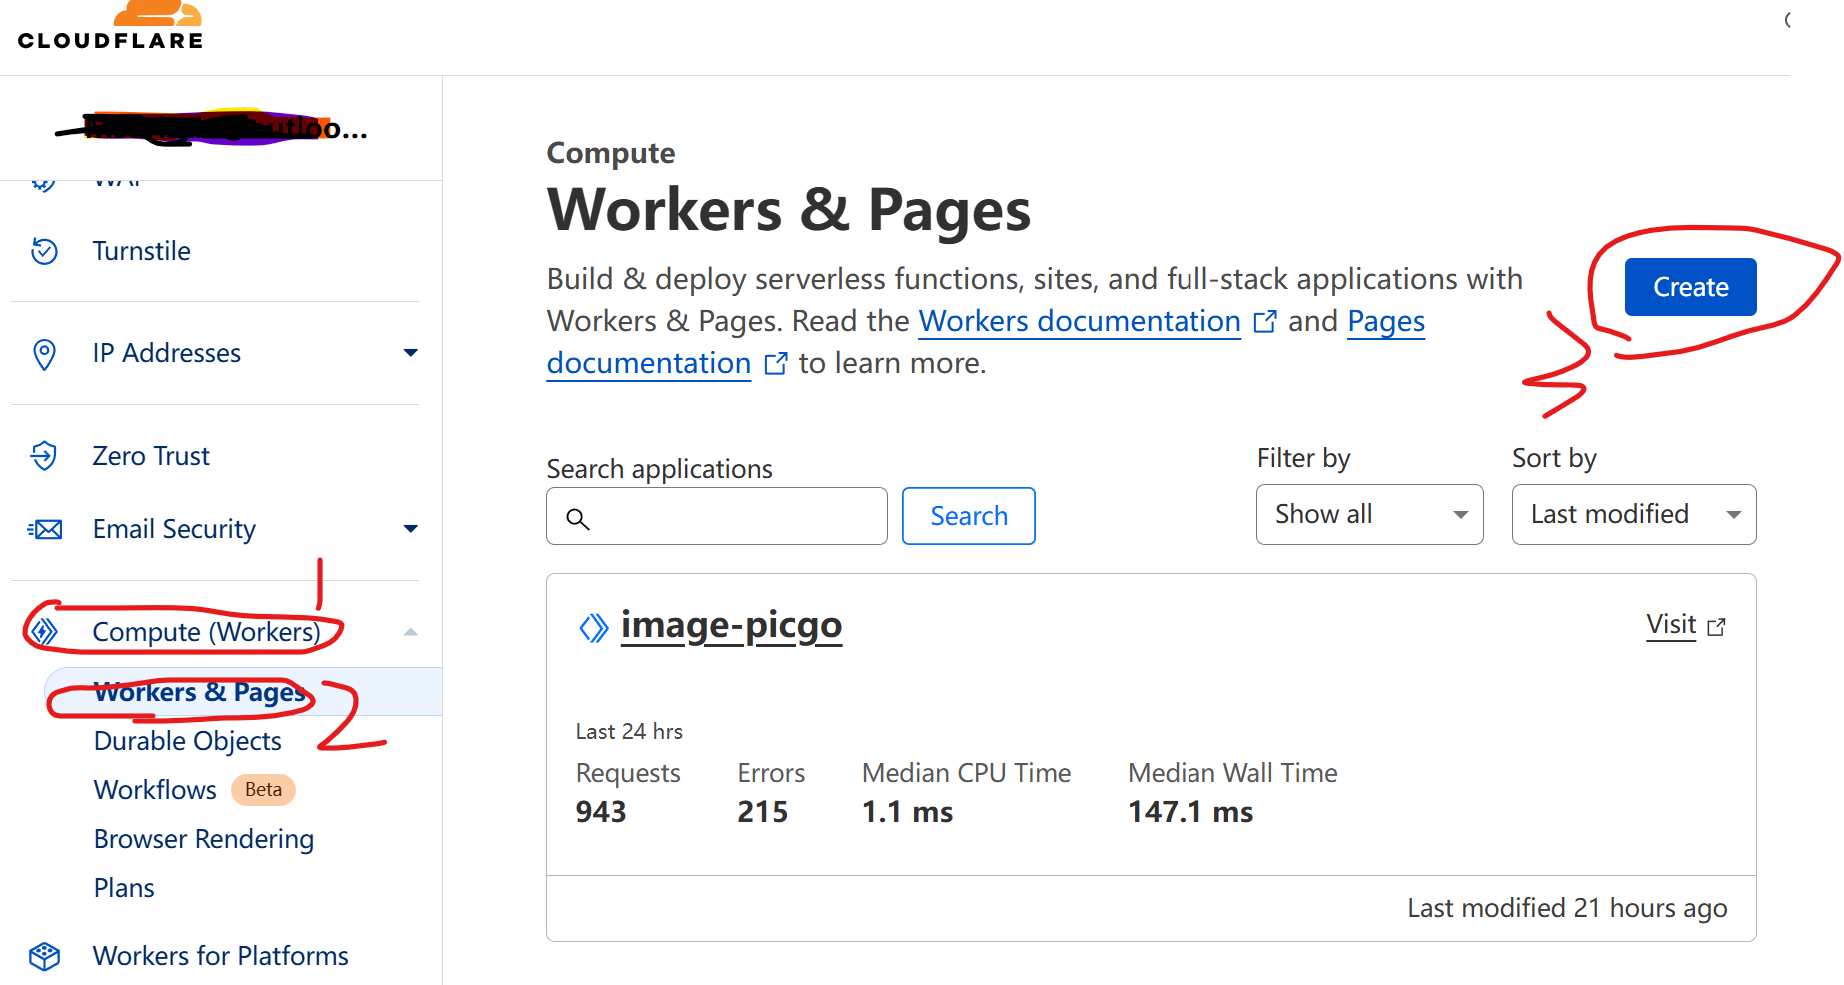This screenshot has height=985, width=1844.
Task: Expand the Email Security menu arrow
Action: point(410,529)
